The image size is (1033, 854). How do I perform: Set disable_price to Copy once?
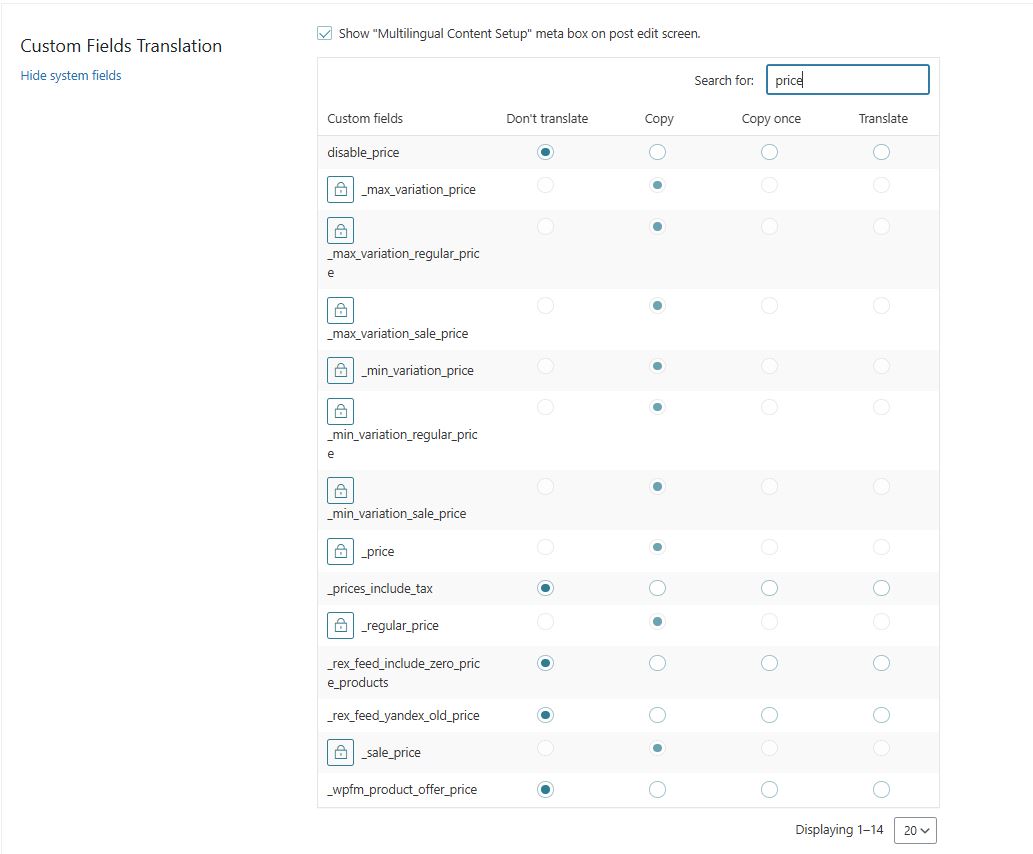pyautogui.click(x=769, y=152)
